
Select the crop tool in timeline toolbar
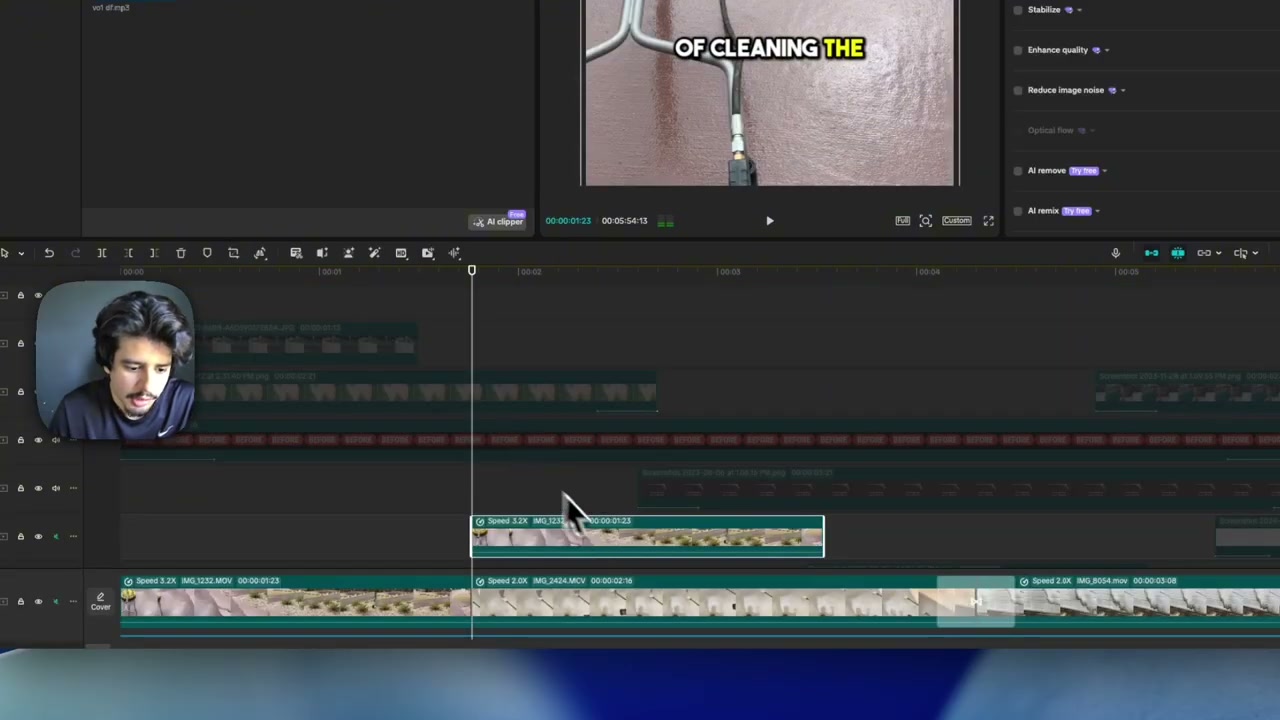(233, 253)
